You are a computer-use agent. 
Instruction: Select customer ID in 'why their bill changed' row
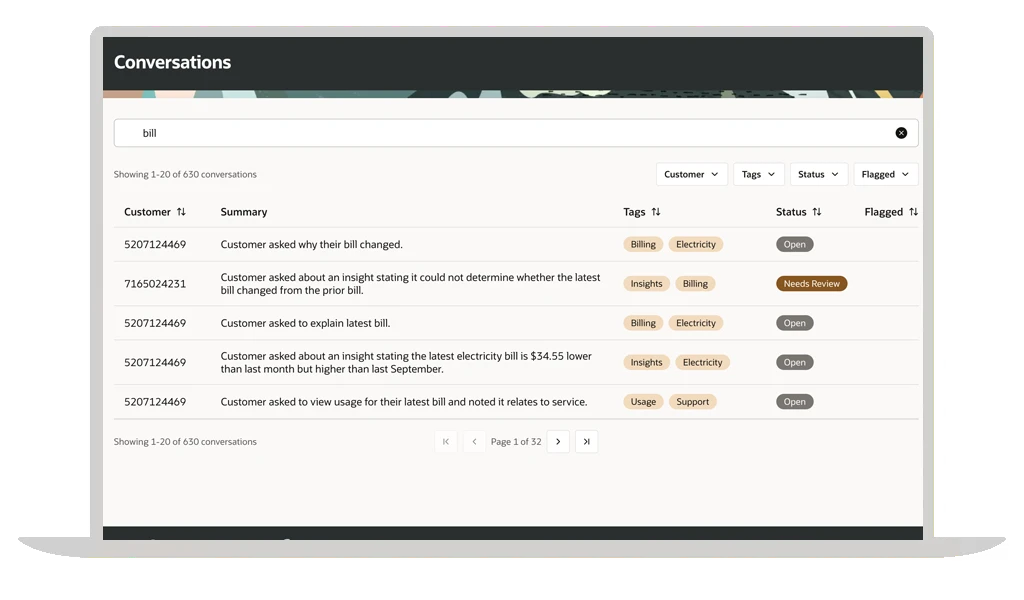pos(155,245)
